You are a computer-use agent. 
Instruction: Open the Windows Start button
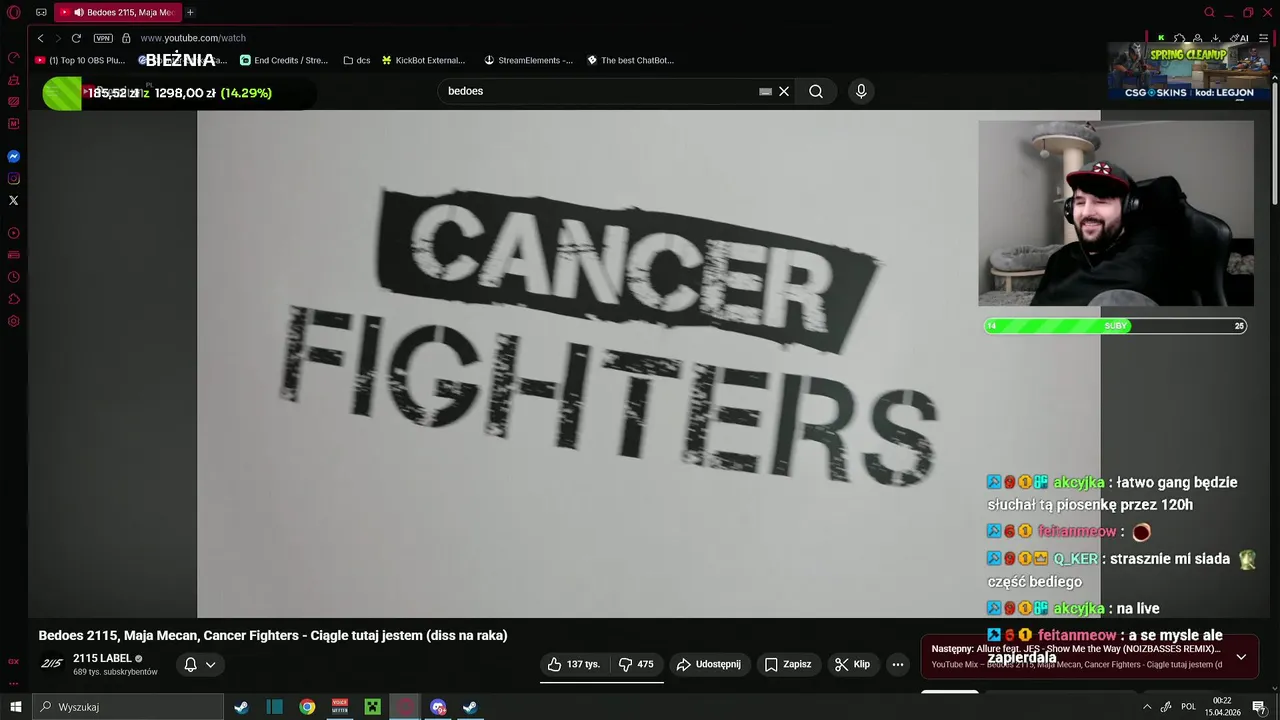pyautogui.click(x=15, y=707)
